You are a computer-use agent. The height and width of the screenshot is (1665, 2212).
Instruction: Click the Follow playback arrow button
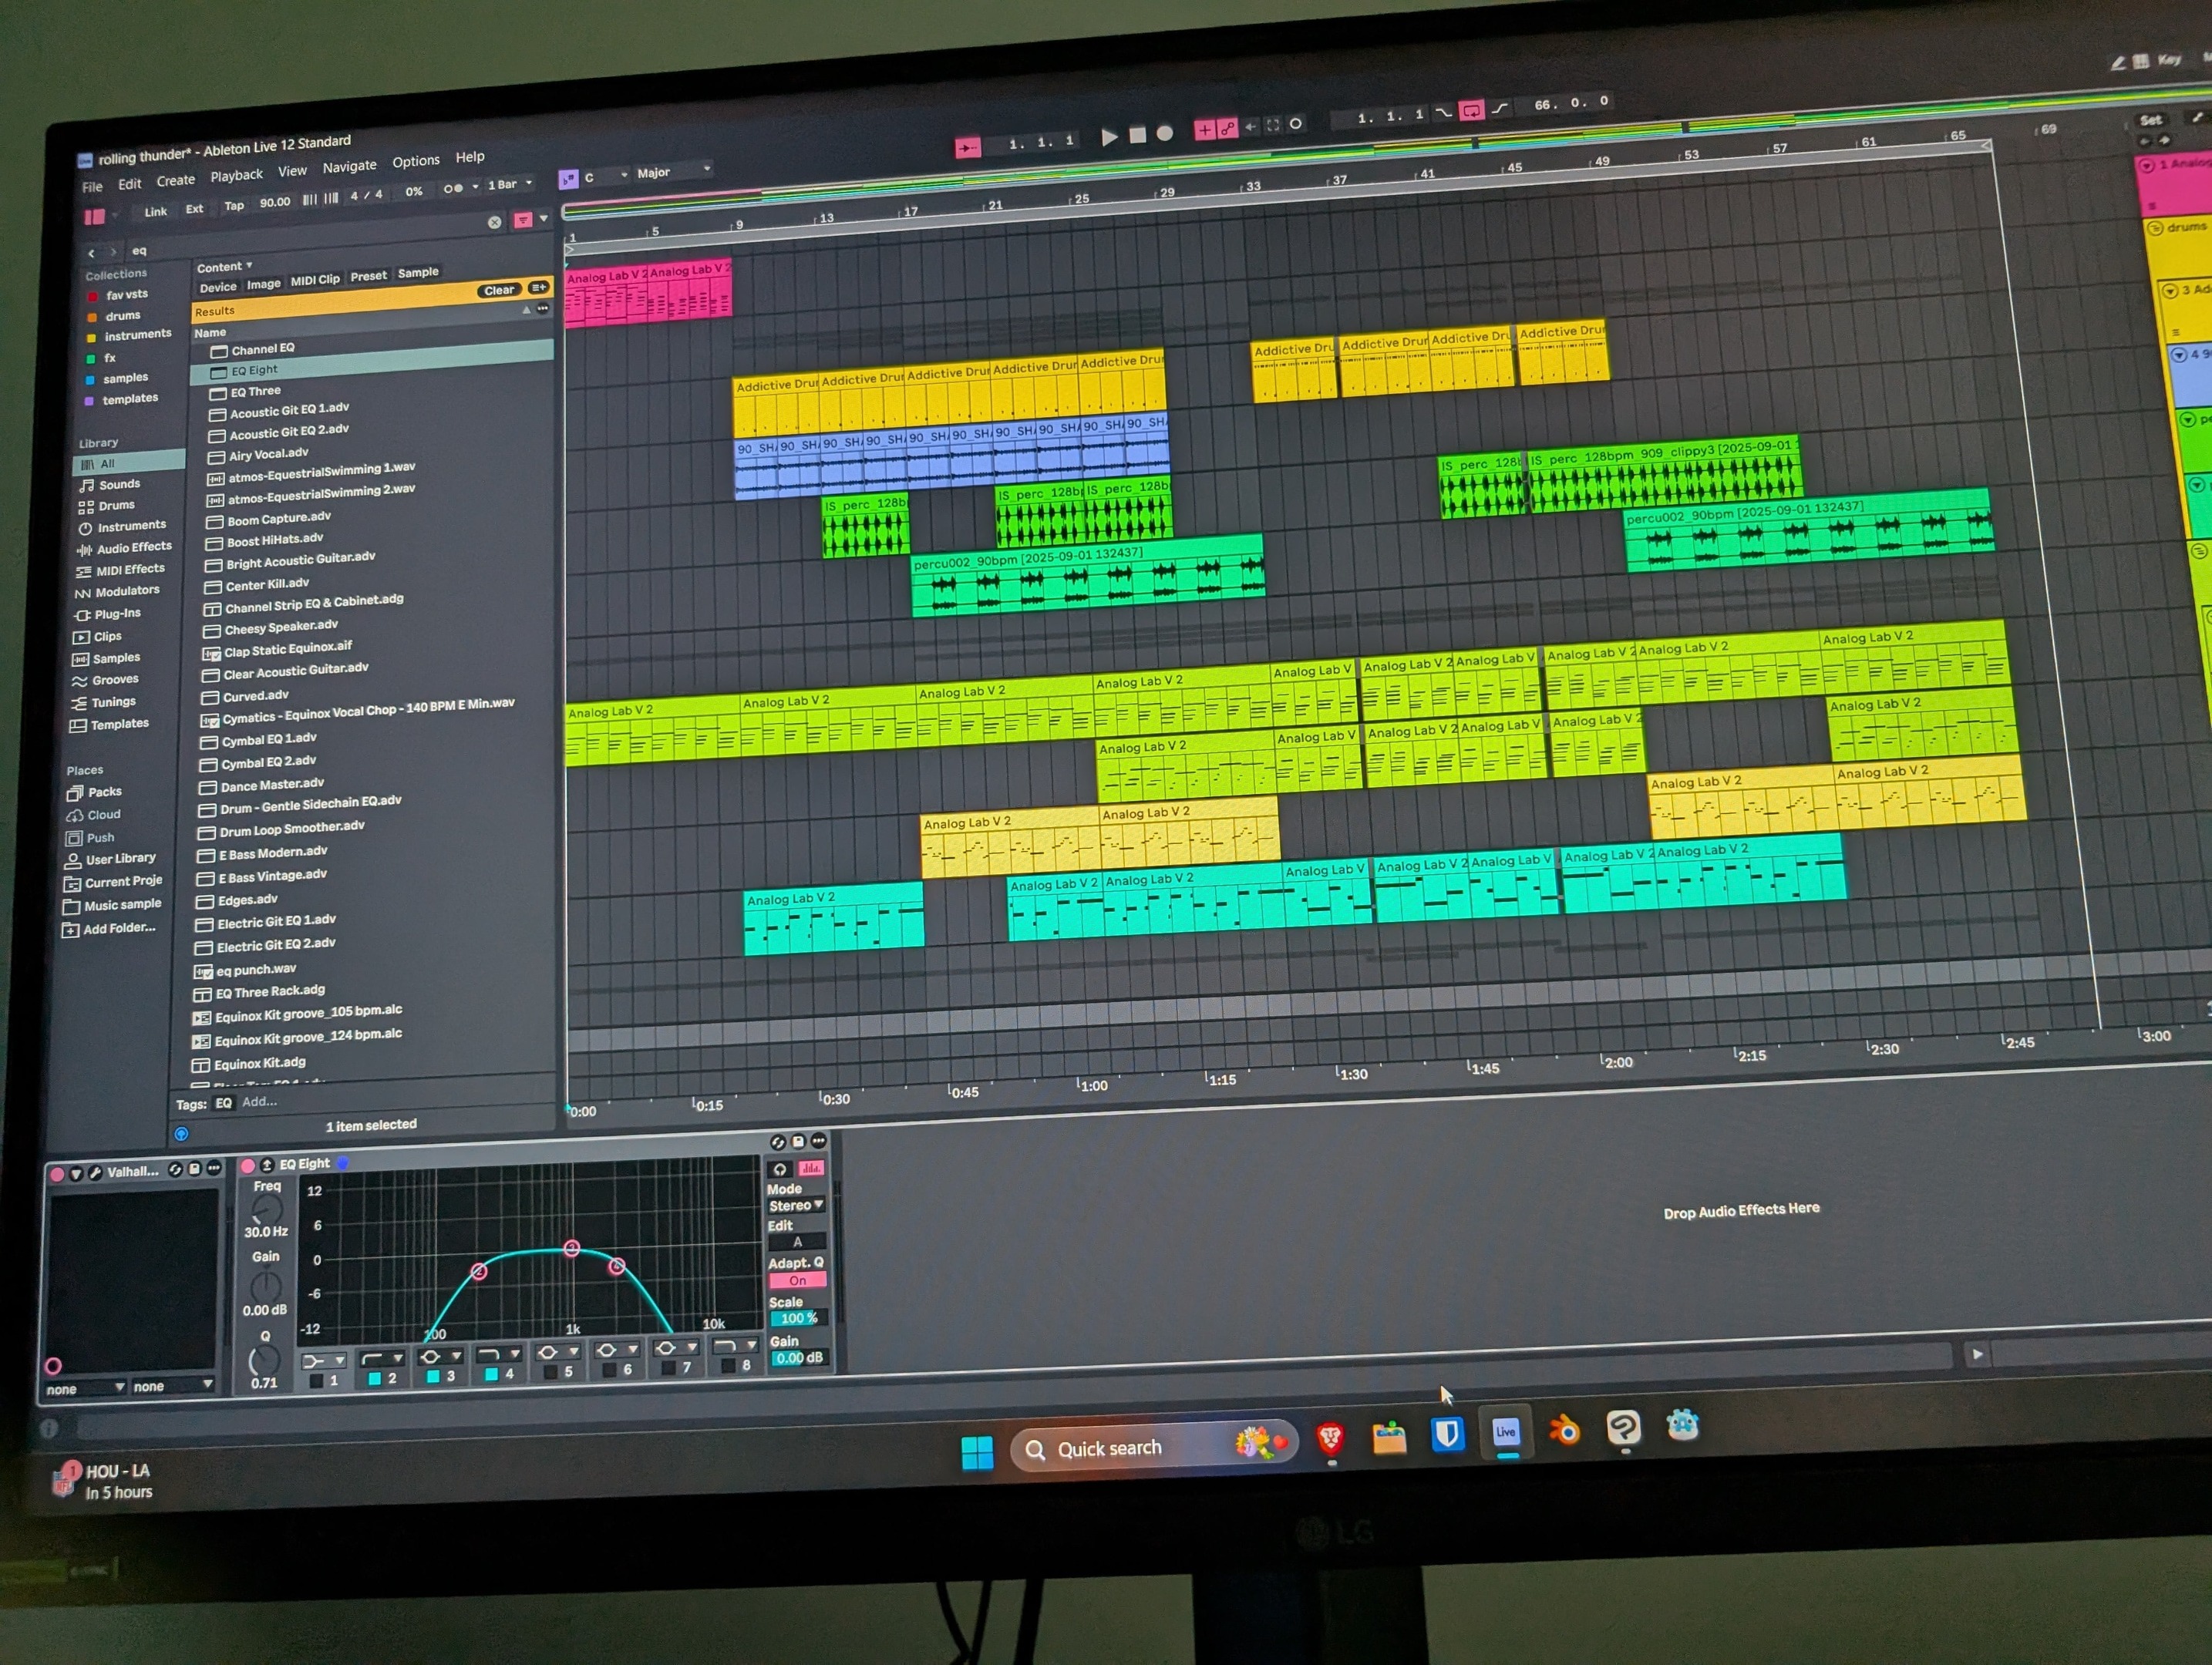pyautogui.click(x=967, y=148)
